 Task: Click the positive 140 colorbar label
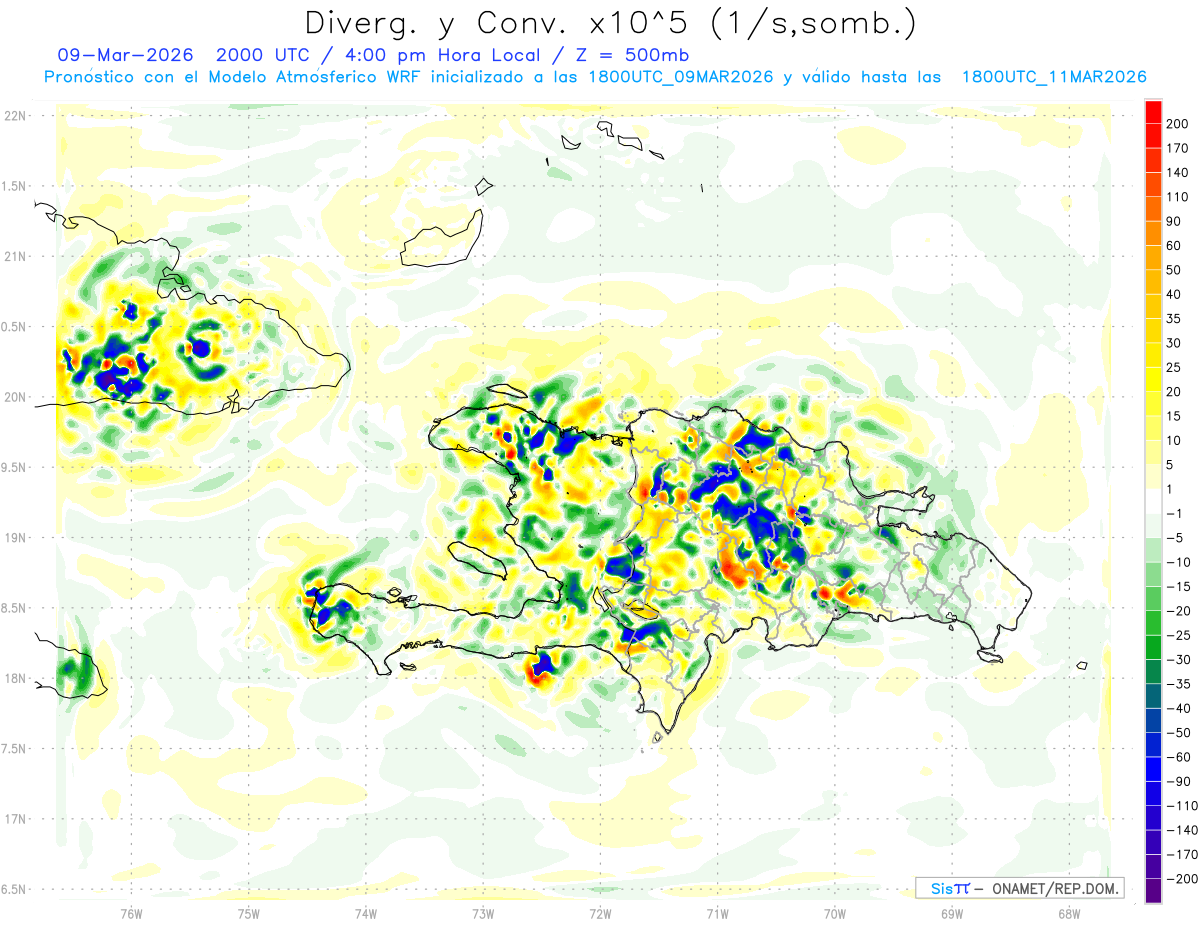1178,173
